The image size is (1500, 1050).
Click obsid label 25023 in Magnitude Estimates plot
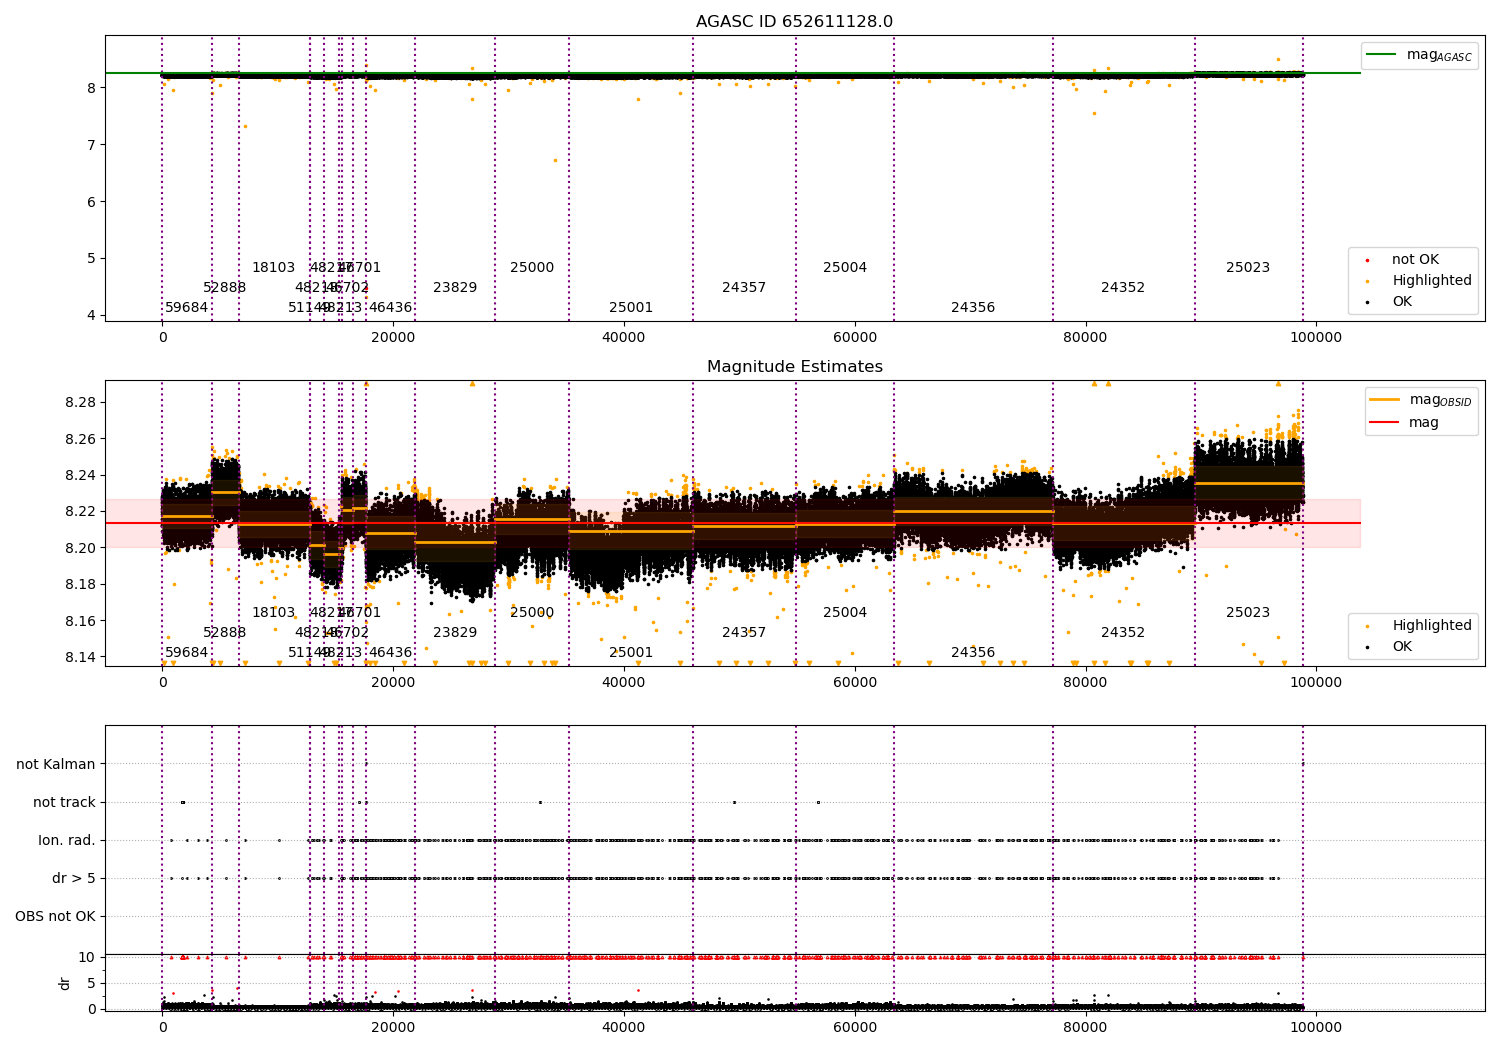[x=1248, y=613]
